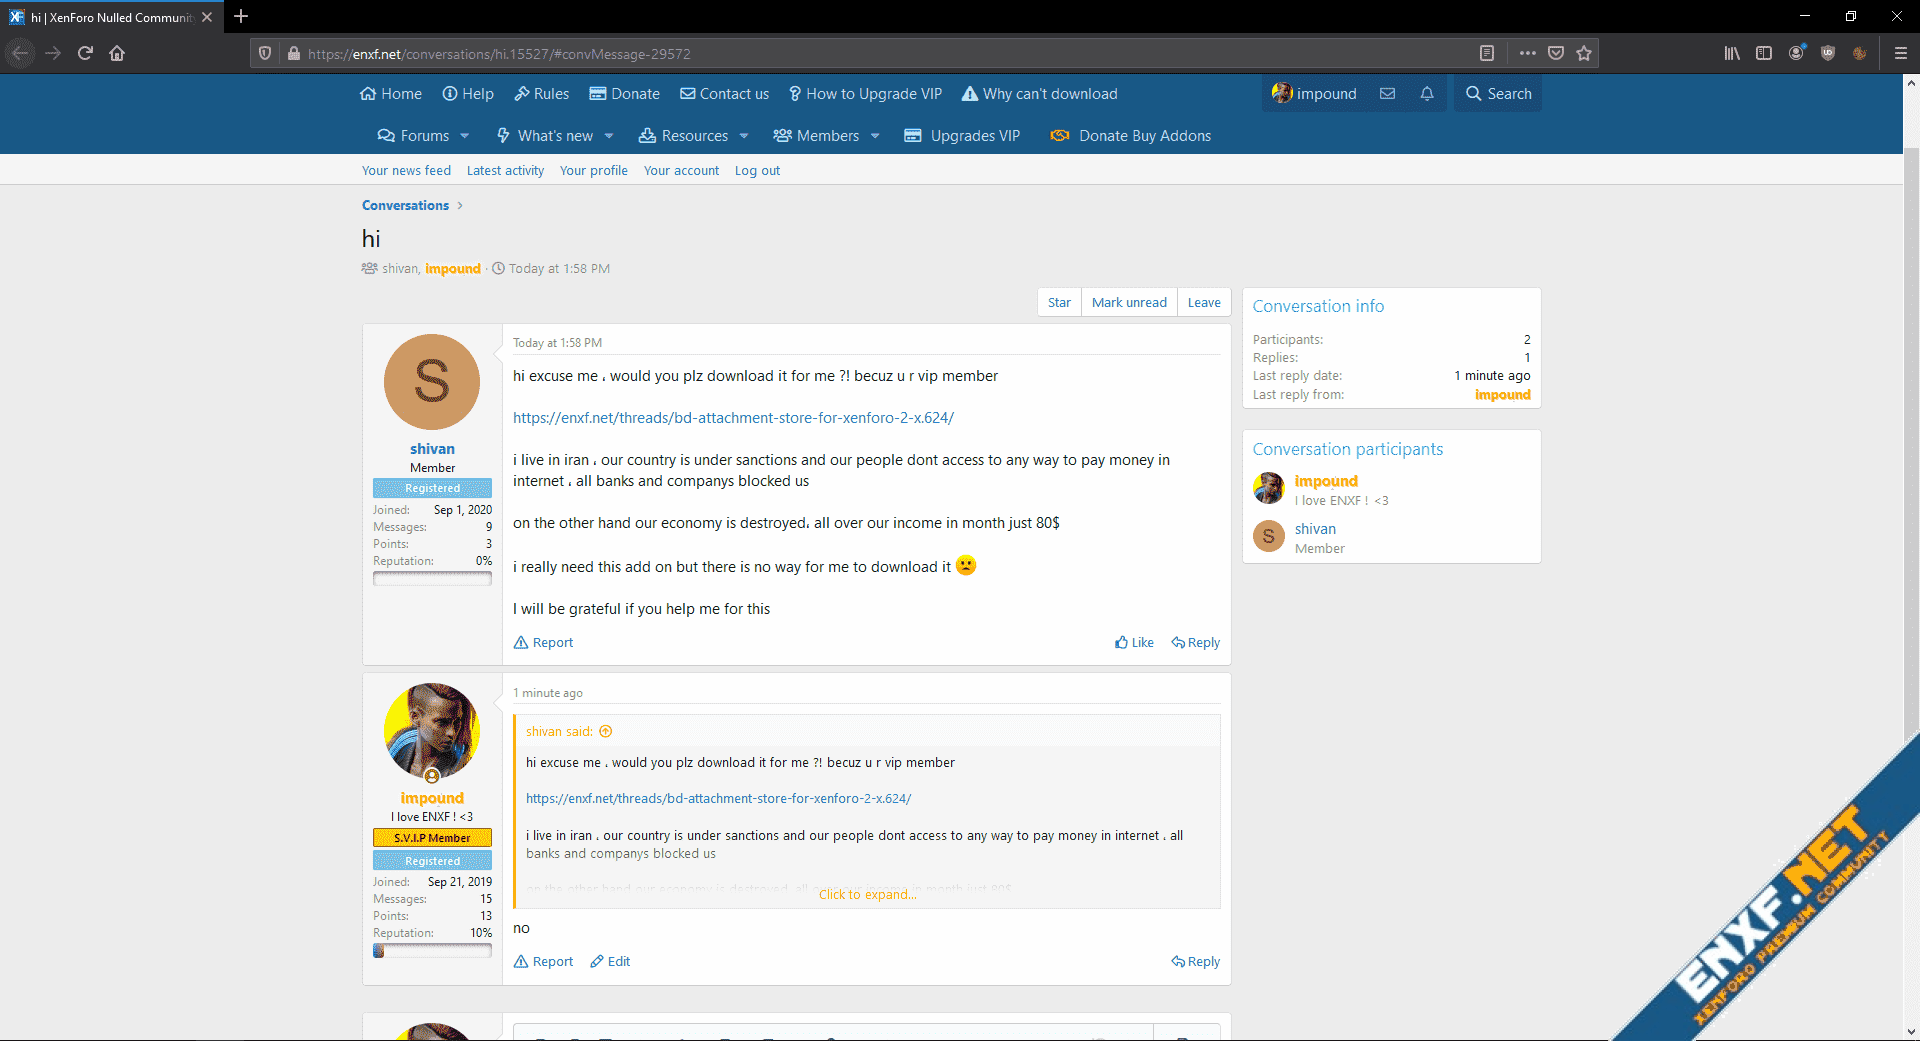This screenshot has height=1041, width=1920.
Task: Click to expand the quoted message
Action: click(867, 895)
